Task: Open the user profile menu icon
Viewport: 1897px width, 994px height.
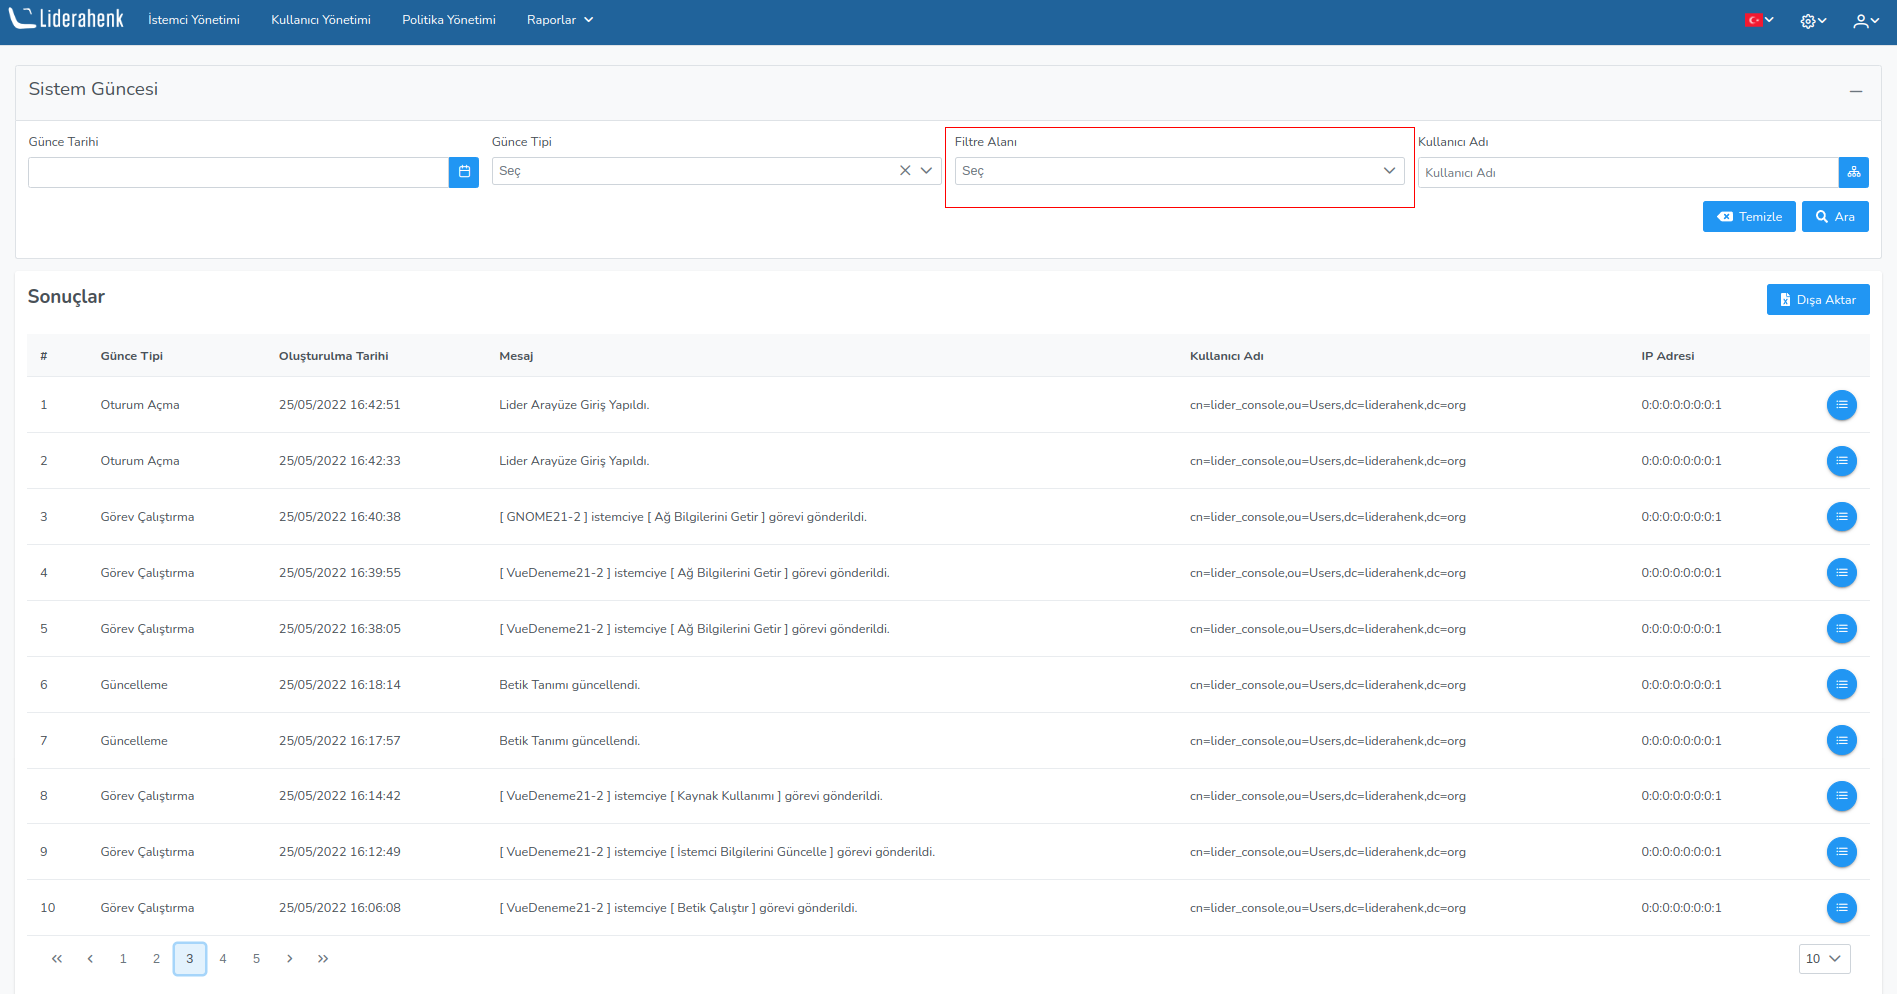Action: (x=1865, y=21)
